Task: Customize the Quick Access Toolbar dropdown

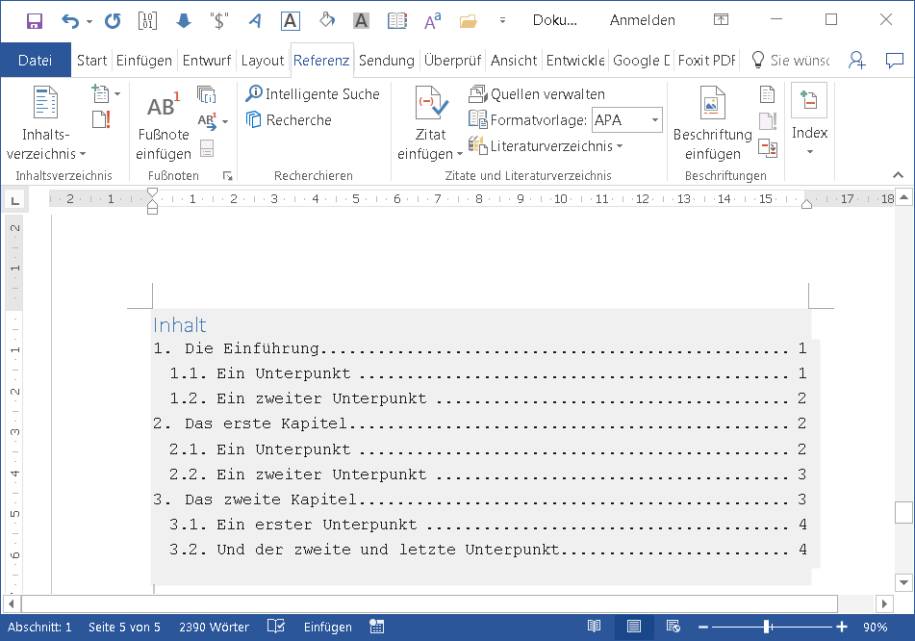Action: tap(502, 20)
